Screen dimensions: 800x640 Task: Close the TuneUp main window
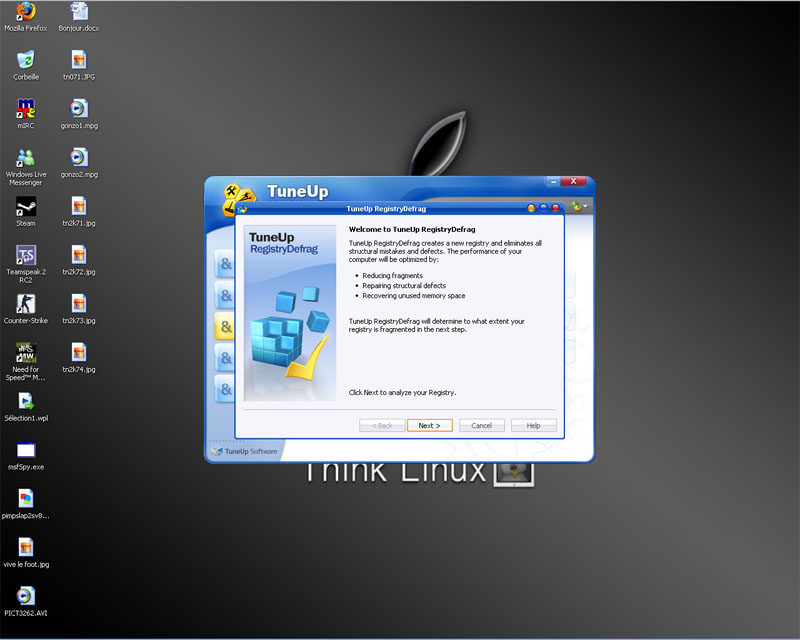[573, 182]
